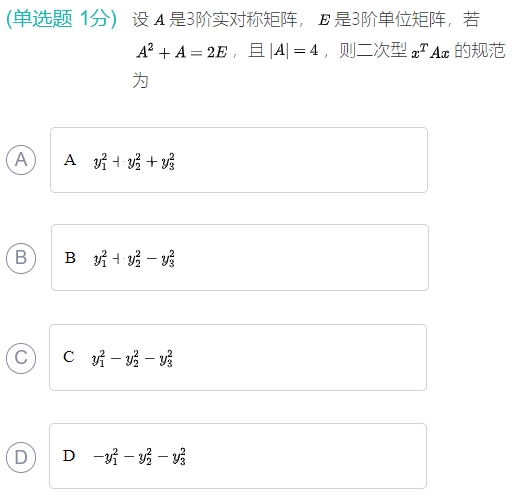Click the green (单选题 1分) question label
Viewport: 514px width, 498px height.
click(x=62, y=18)
